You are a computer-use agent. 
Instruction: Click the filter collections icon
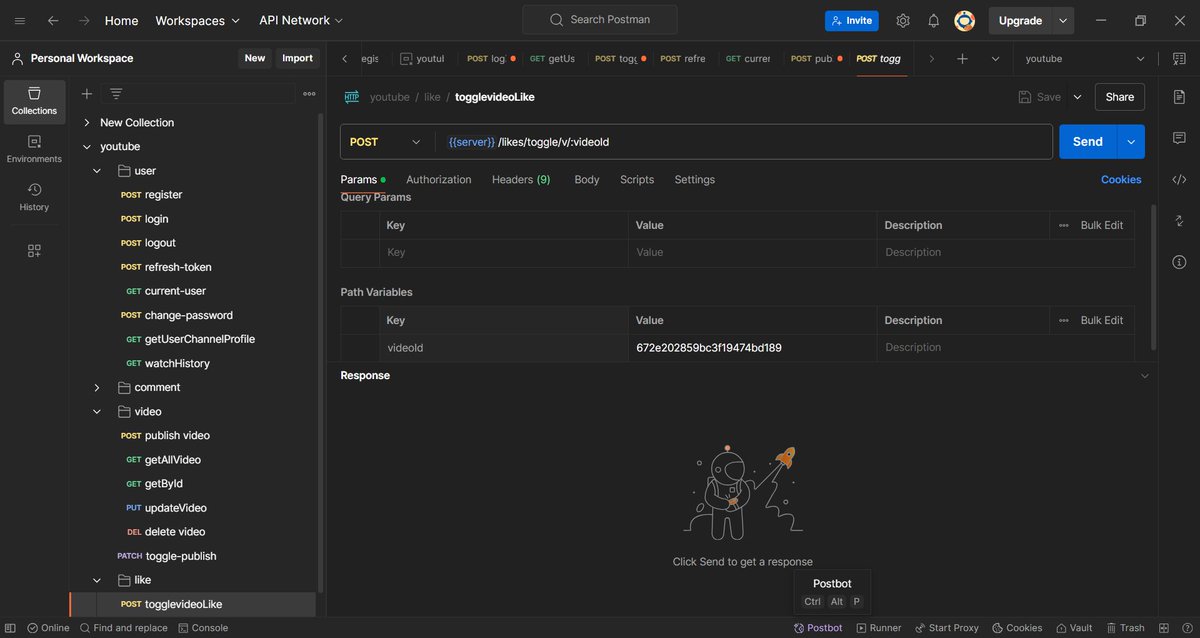tap(116, 93)
